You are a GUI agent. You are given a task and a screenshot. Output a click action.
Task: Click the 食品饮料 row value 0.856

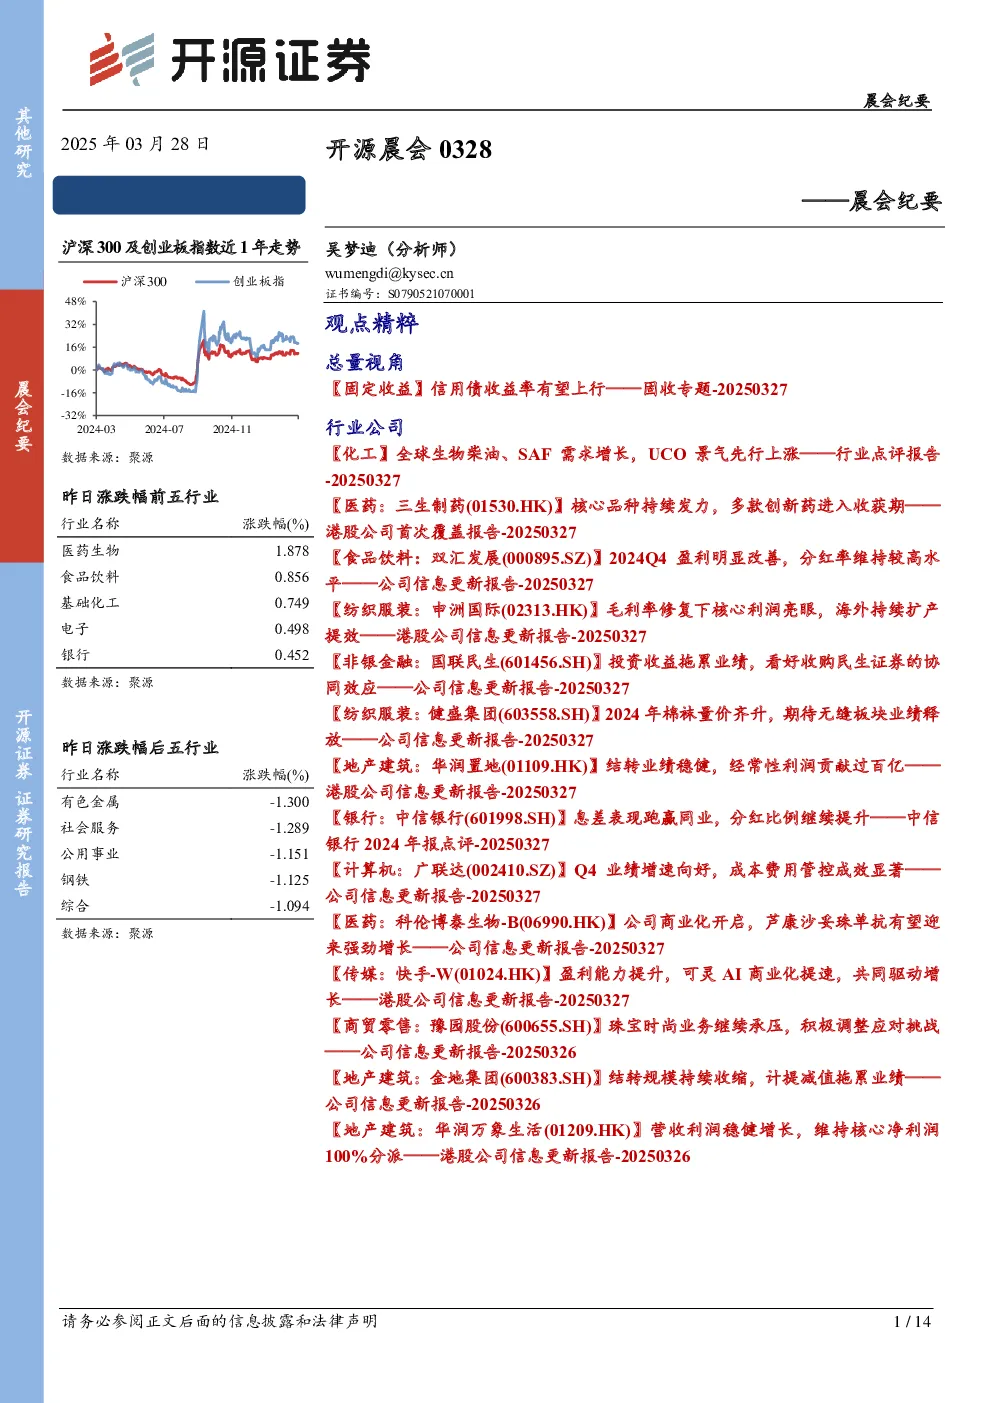[x=292, y=577]
